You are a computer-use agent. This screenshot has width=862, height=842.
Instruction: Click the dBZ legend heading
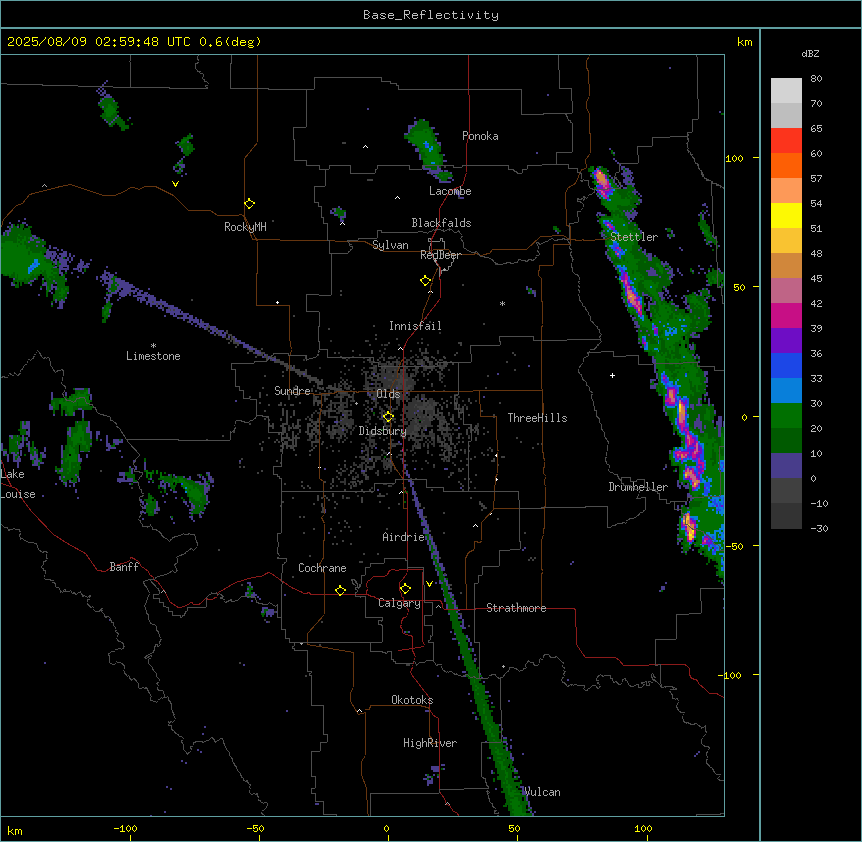[810, 53]
